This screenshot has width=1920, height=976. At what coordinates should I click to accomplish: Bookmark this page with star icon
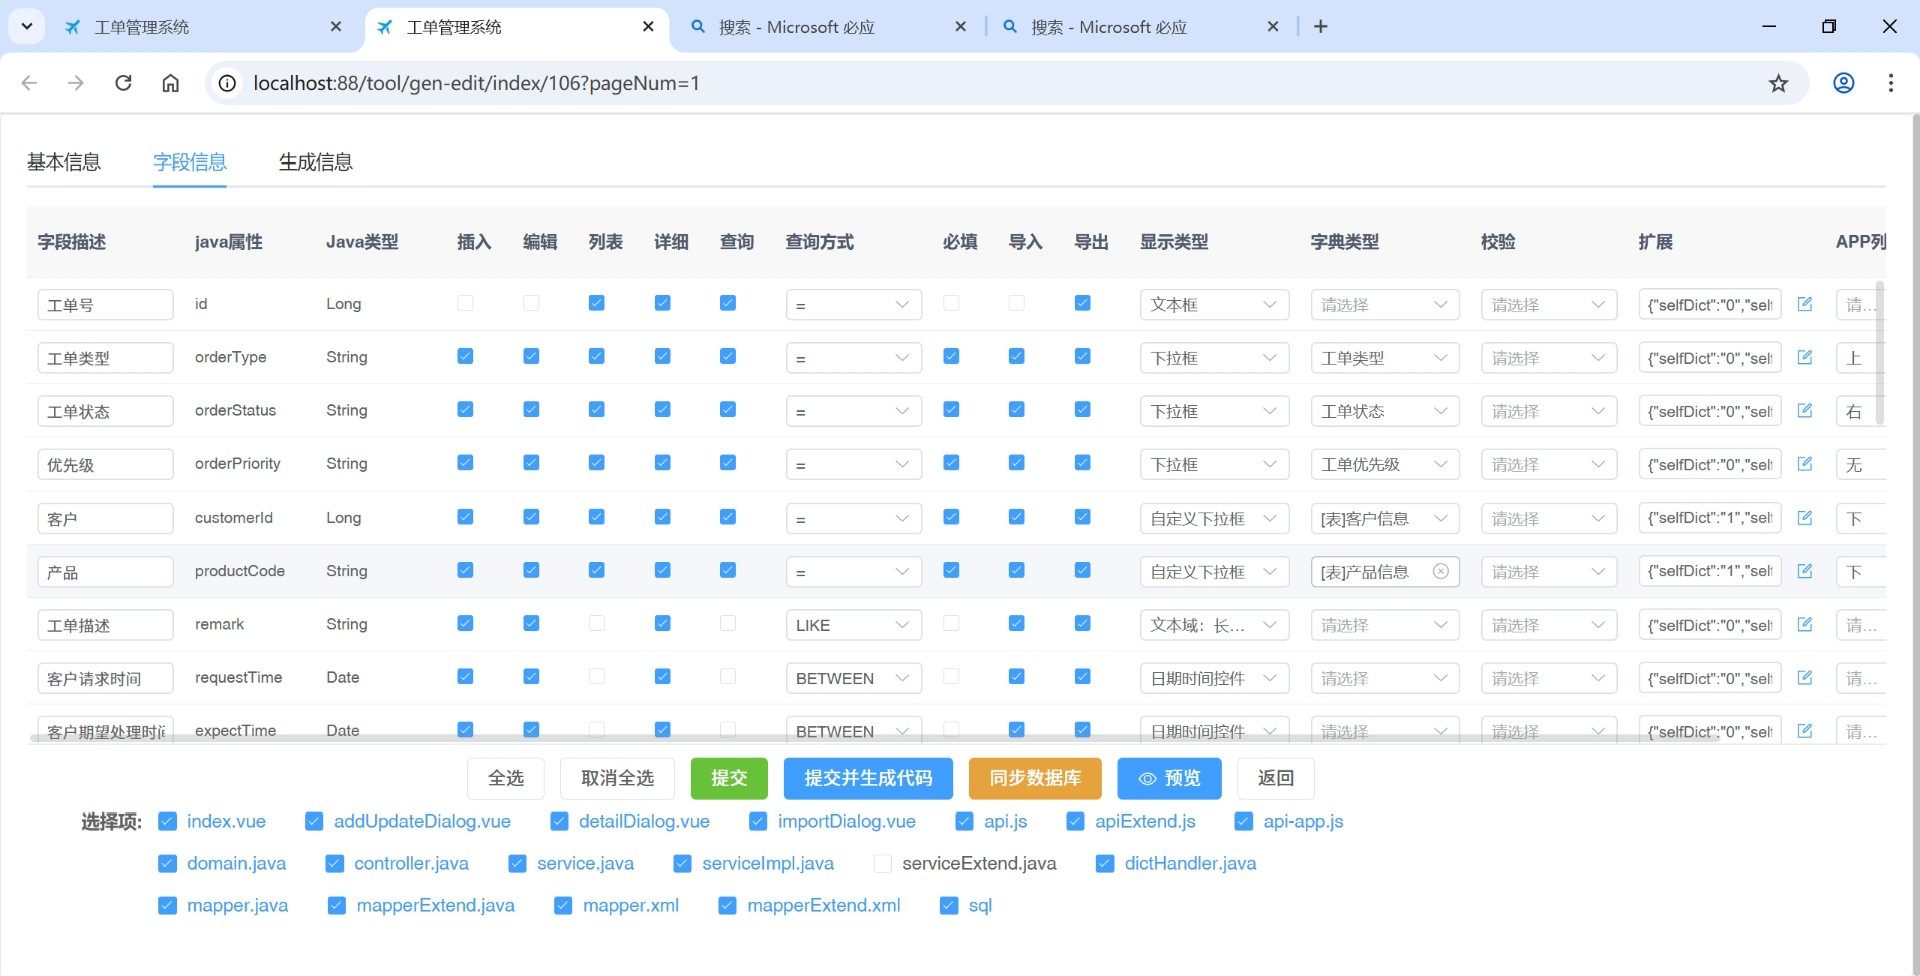click(1778, 83)
